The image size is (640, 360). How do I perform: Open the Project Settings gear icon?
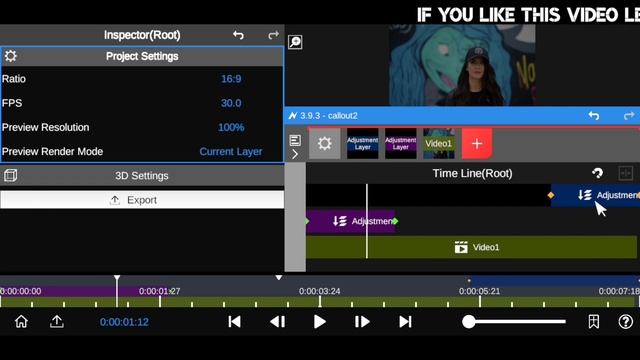click(11, 56)
